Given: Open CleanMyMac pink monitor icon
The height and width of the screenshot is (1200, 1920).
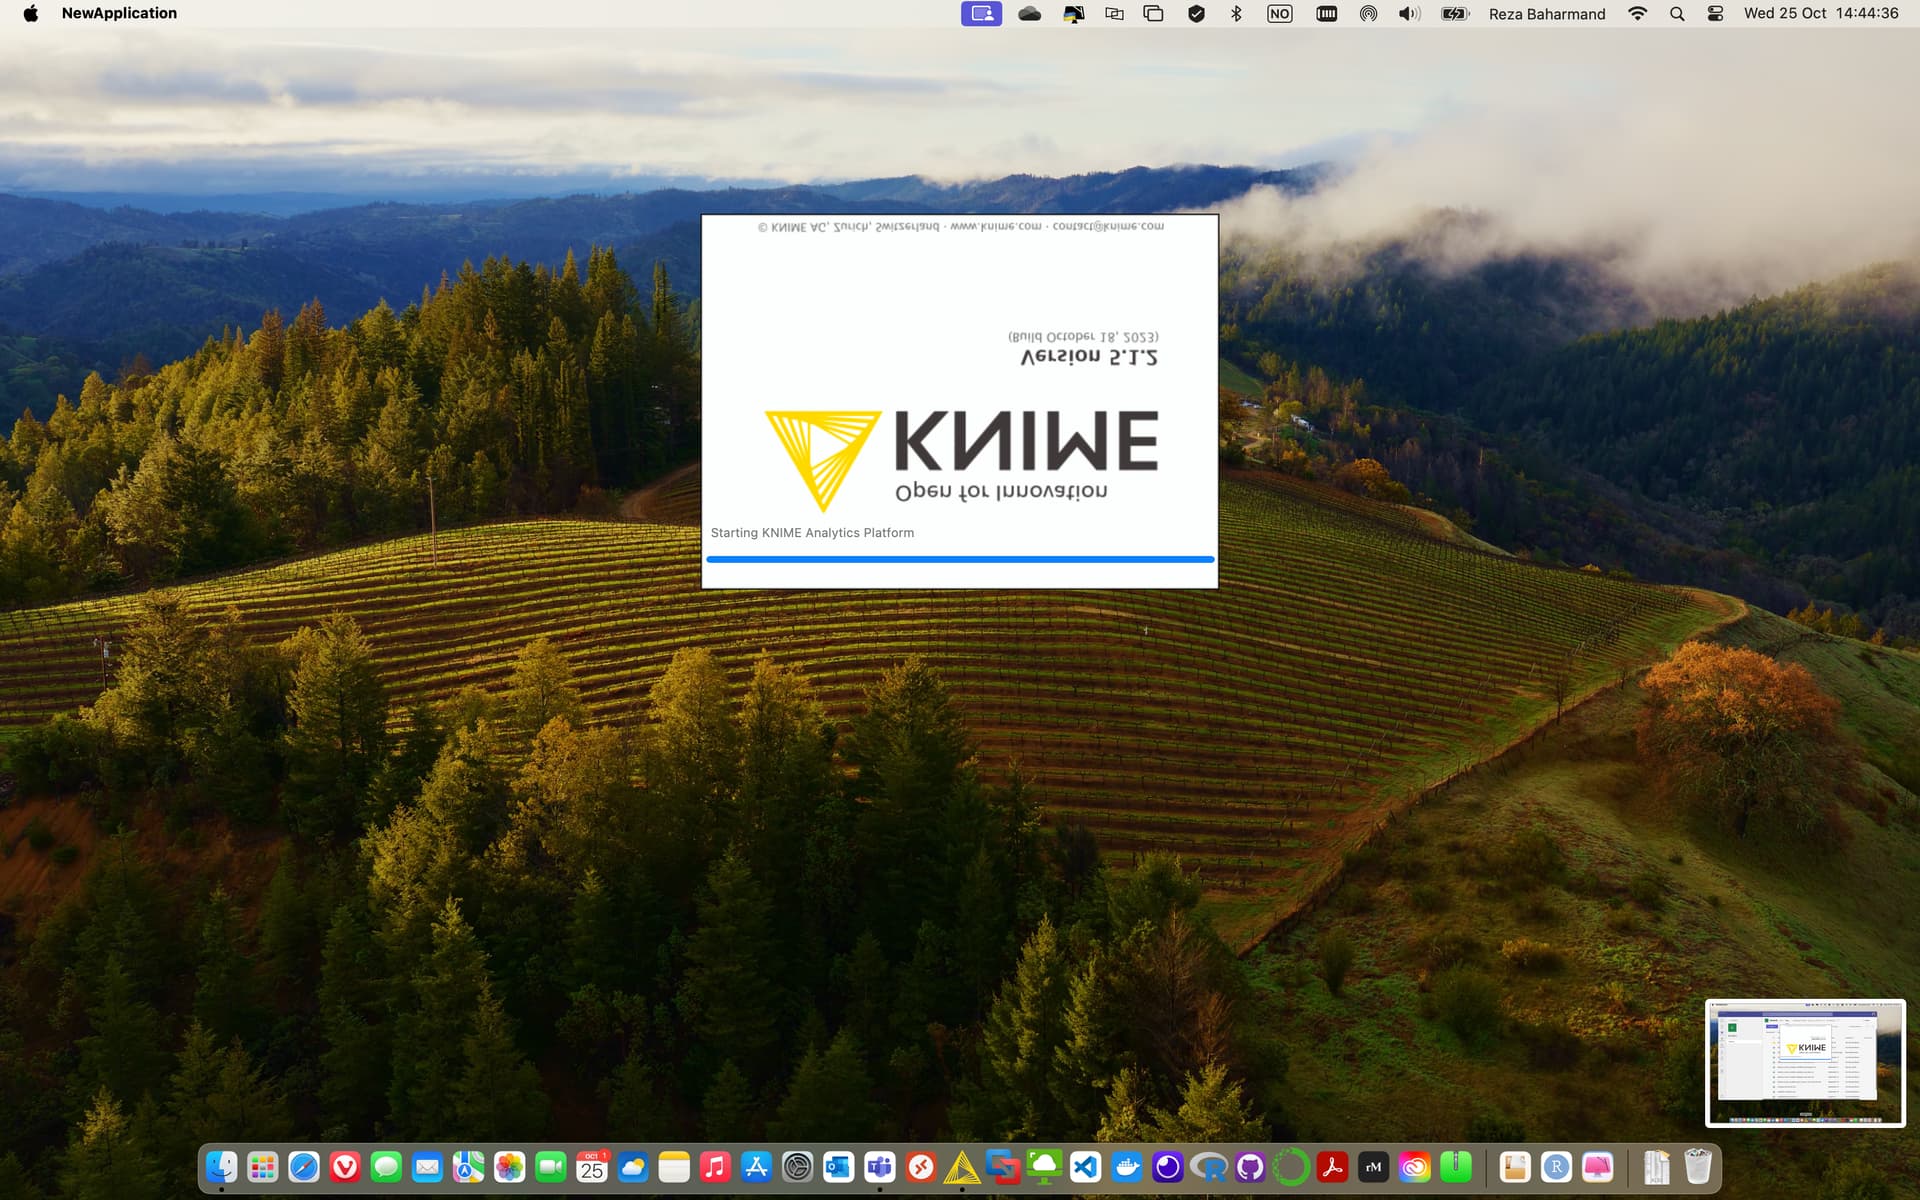Looking at the screenshot, I should point(1598,1167).
